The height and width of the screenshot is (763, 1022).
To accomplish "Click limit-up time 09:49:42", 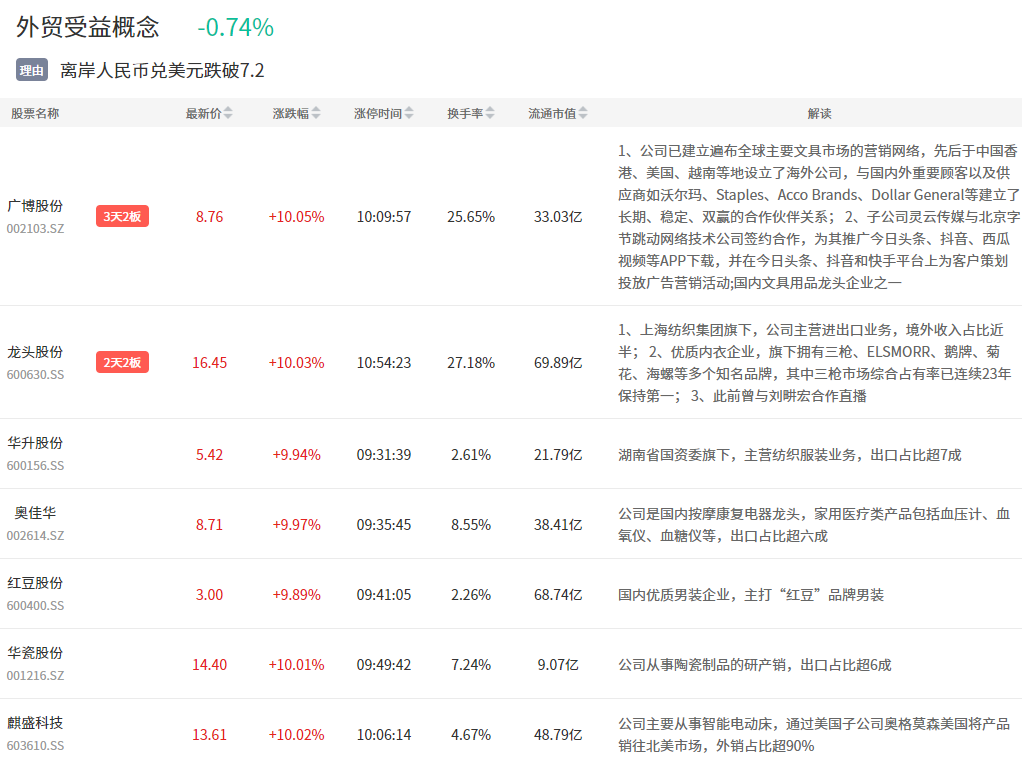I will coord(384,665).
